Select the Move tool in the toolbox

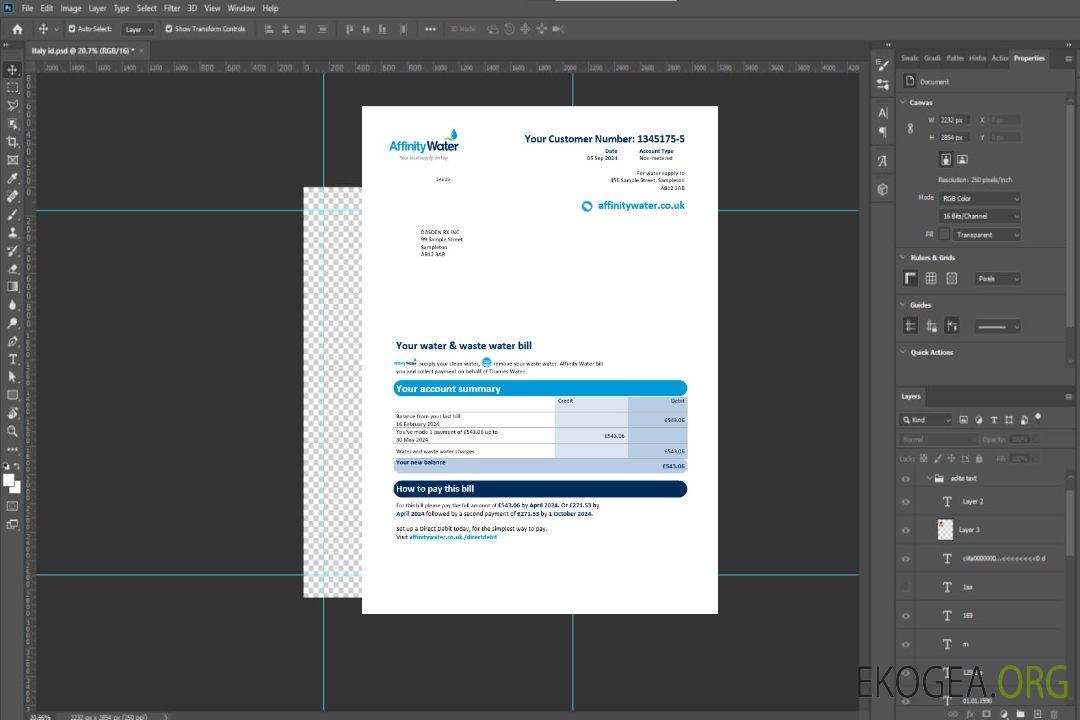tap(12, 70)
